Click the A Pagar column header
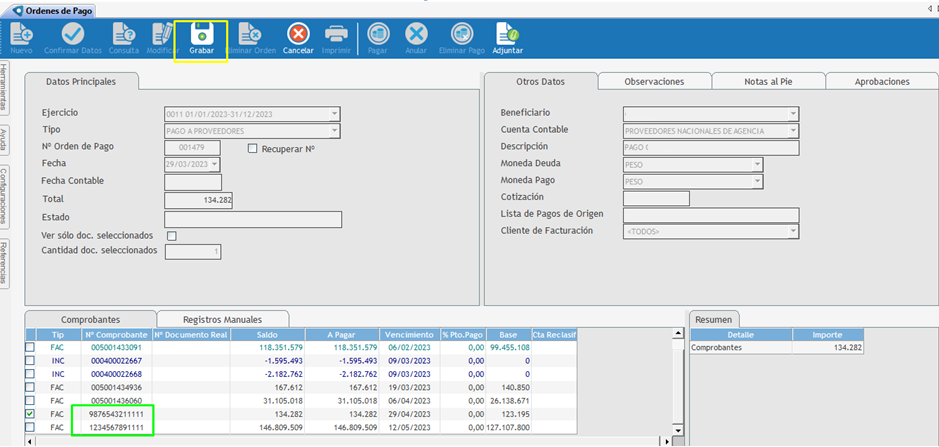This screenshot has height=447, width=939. point(343,334)
